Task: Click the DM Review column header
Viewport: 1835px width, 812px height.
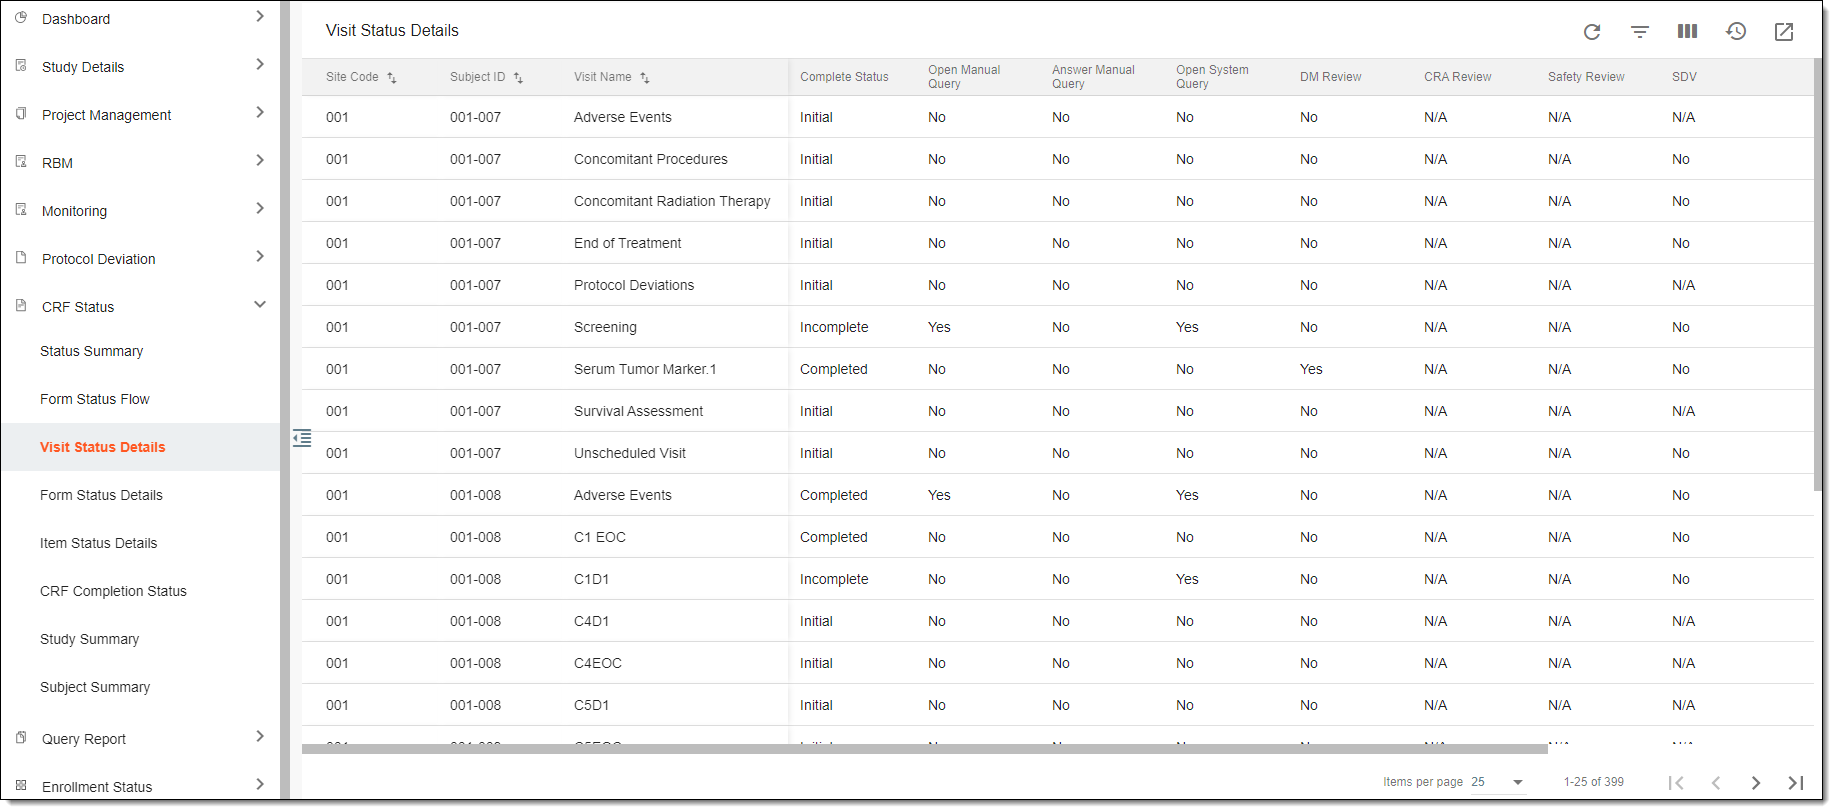Action: 1330,77
